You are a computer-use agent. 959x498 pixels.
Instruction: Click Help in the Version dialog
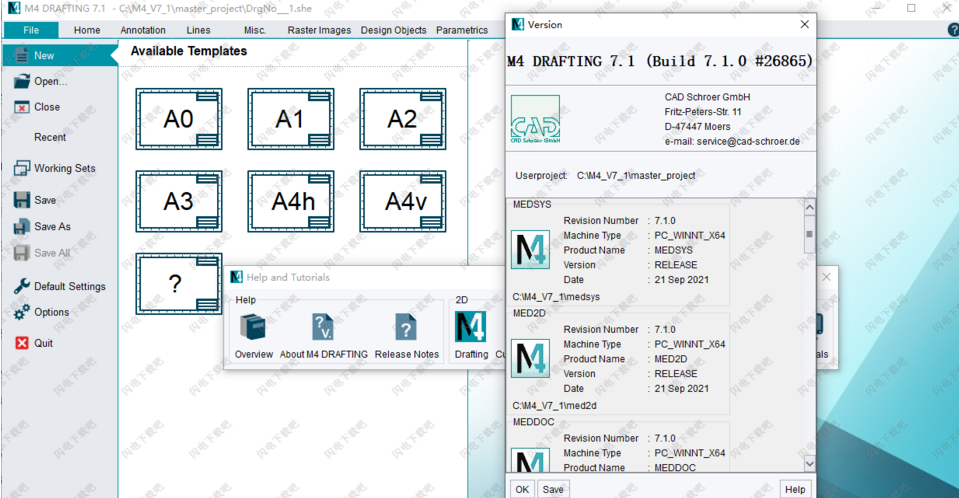795,489
